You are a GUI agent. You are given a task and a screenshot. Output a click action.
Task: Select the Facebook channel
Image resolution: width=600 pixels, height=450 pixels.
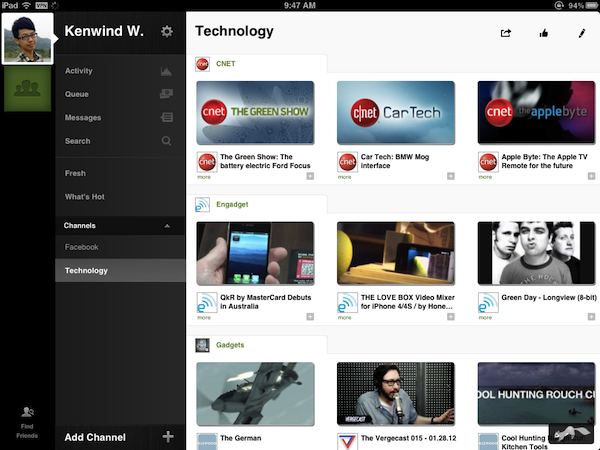(x=120, y=247)
